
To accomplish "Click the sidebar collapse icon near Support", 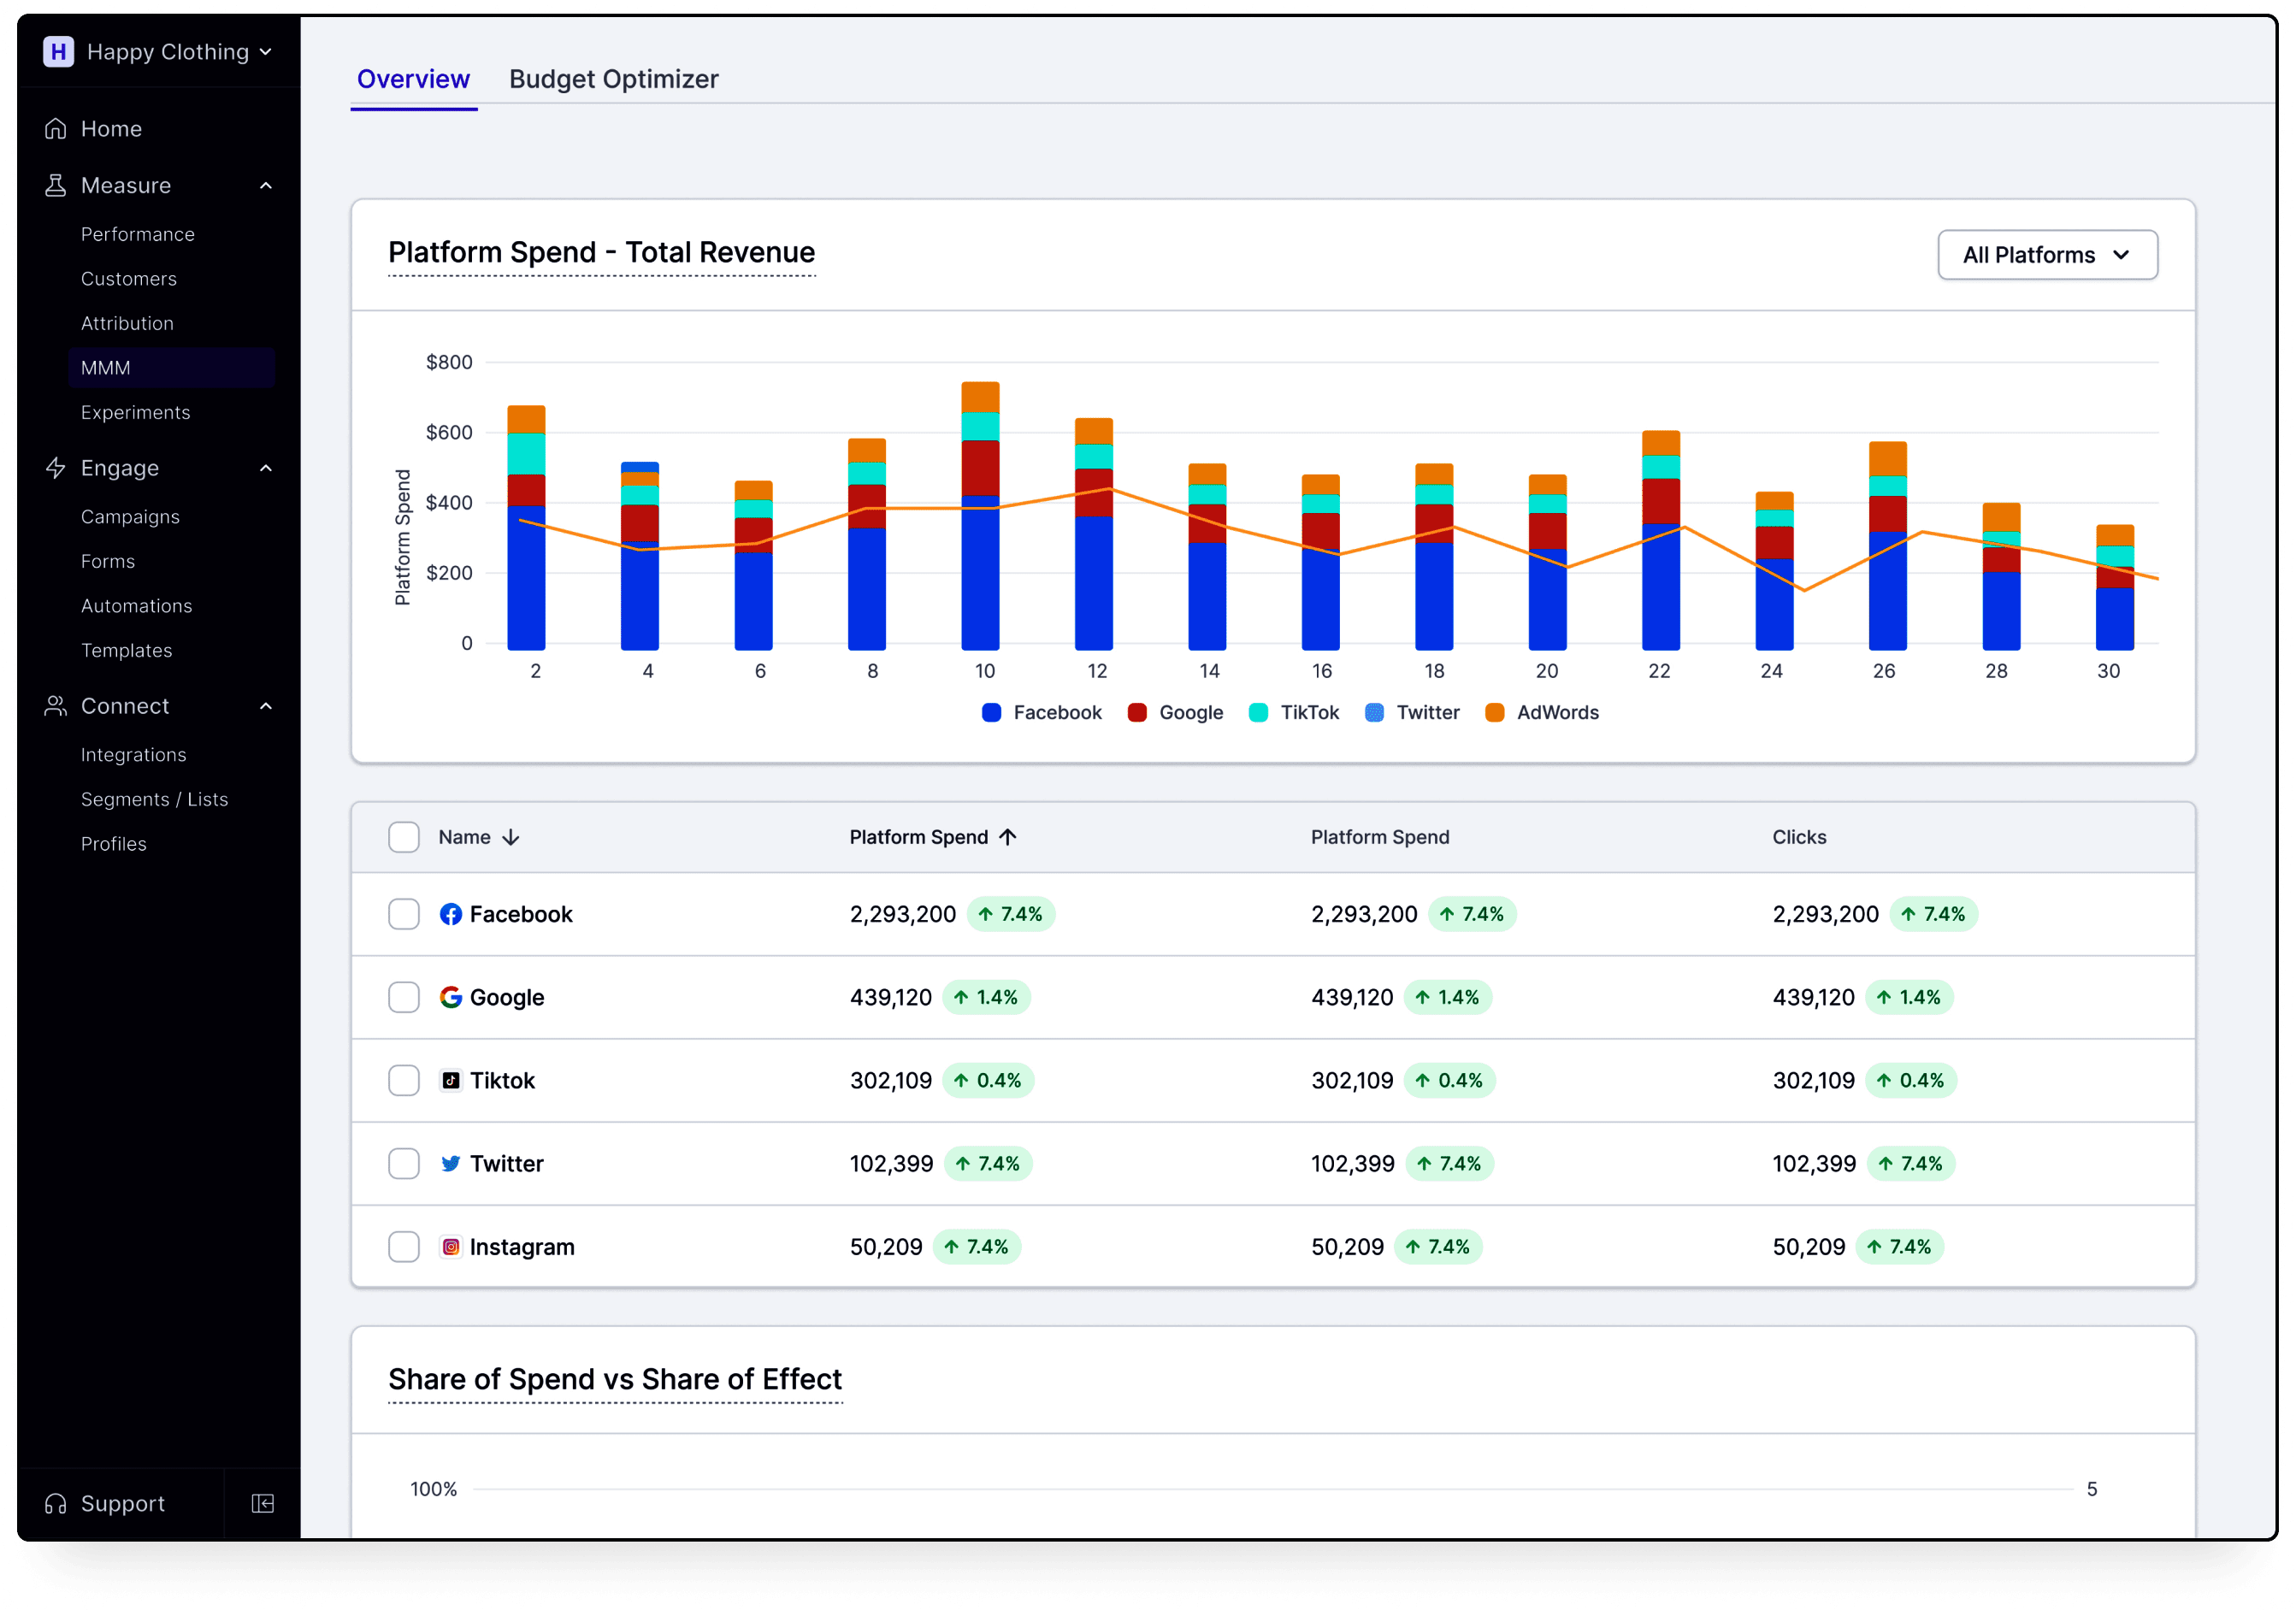I will click(262, 1503).
